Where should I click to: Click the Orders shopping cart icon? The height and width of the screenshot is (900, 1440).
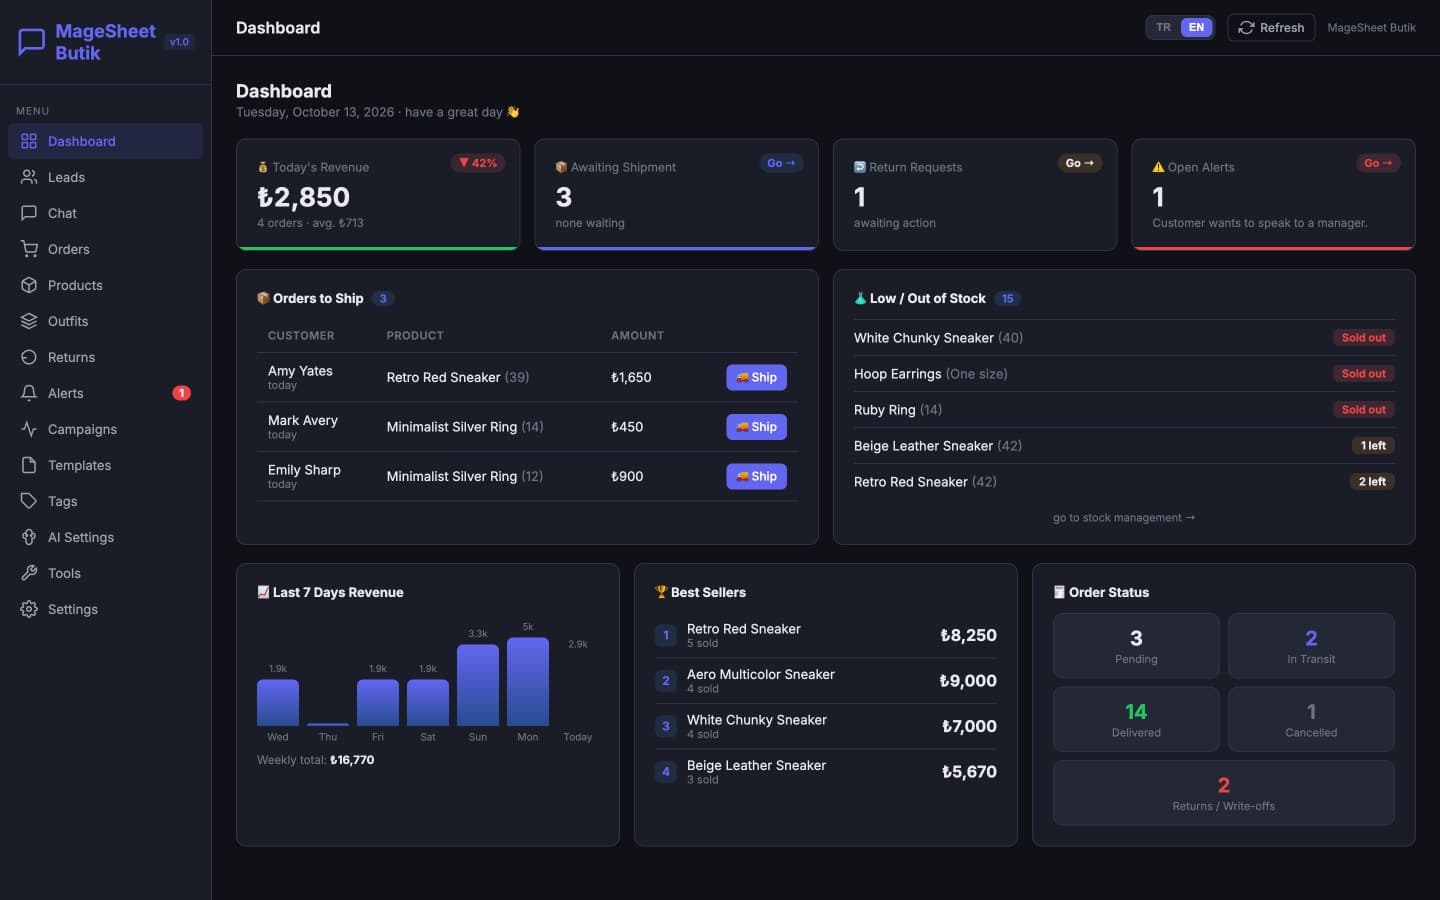(29, 249)
